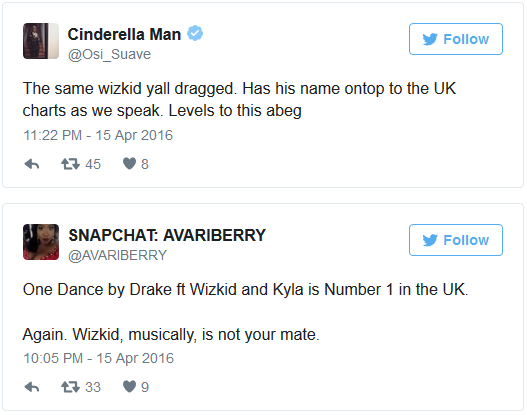Viewport: 527px width, 415px height.
Task: Open Cinderella Man's profile picture
Action: [41, 41]
